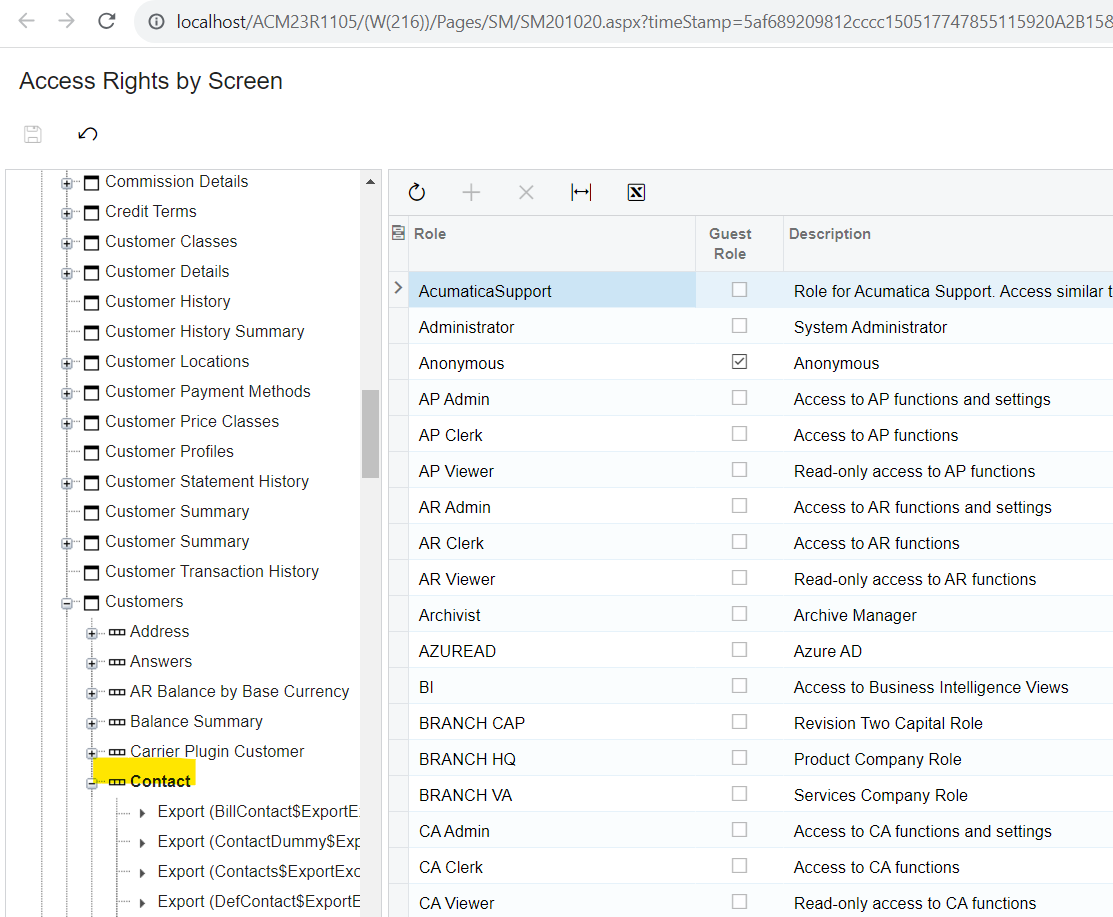This screenshot has height=917, width=1113.
Task: Select the highlighted Contact tree item
Action: coord(160,781)
